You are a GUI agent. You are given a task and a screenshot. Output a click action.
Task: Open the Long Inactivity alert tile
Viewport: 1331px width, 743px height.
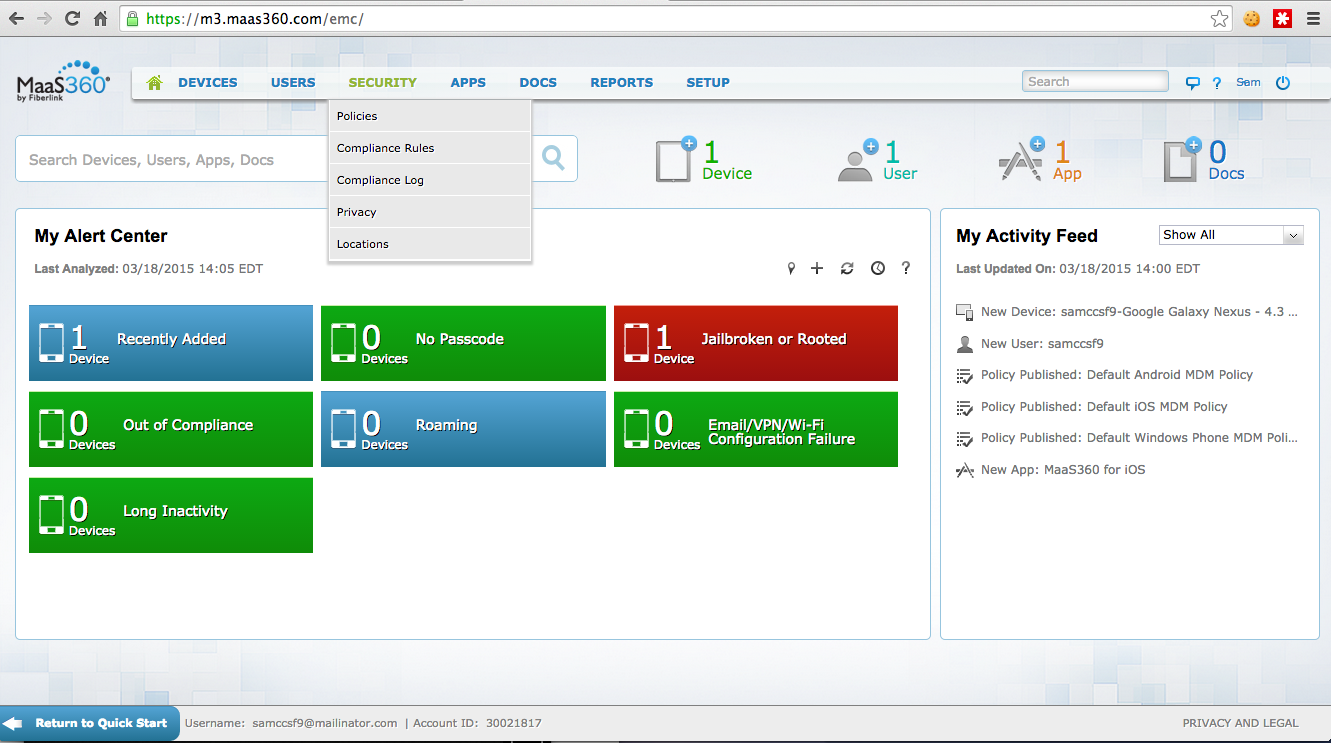[x=171, y=515]
